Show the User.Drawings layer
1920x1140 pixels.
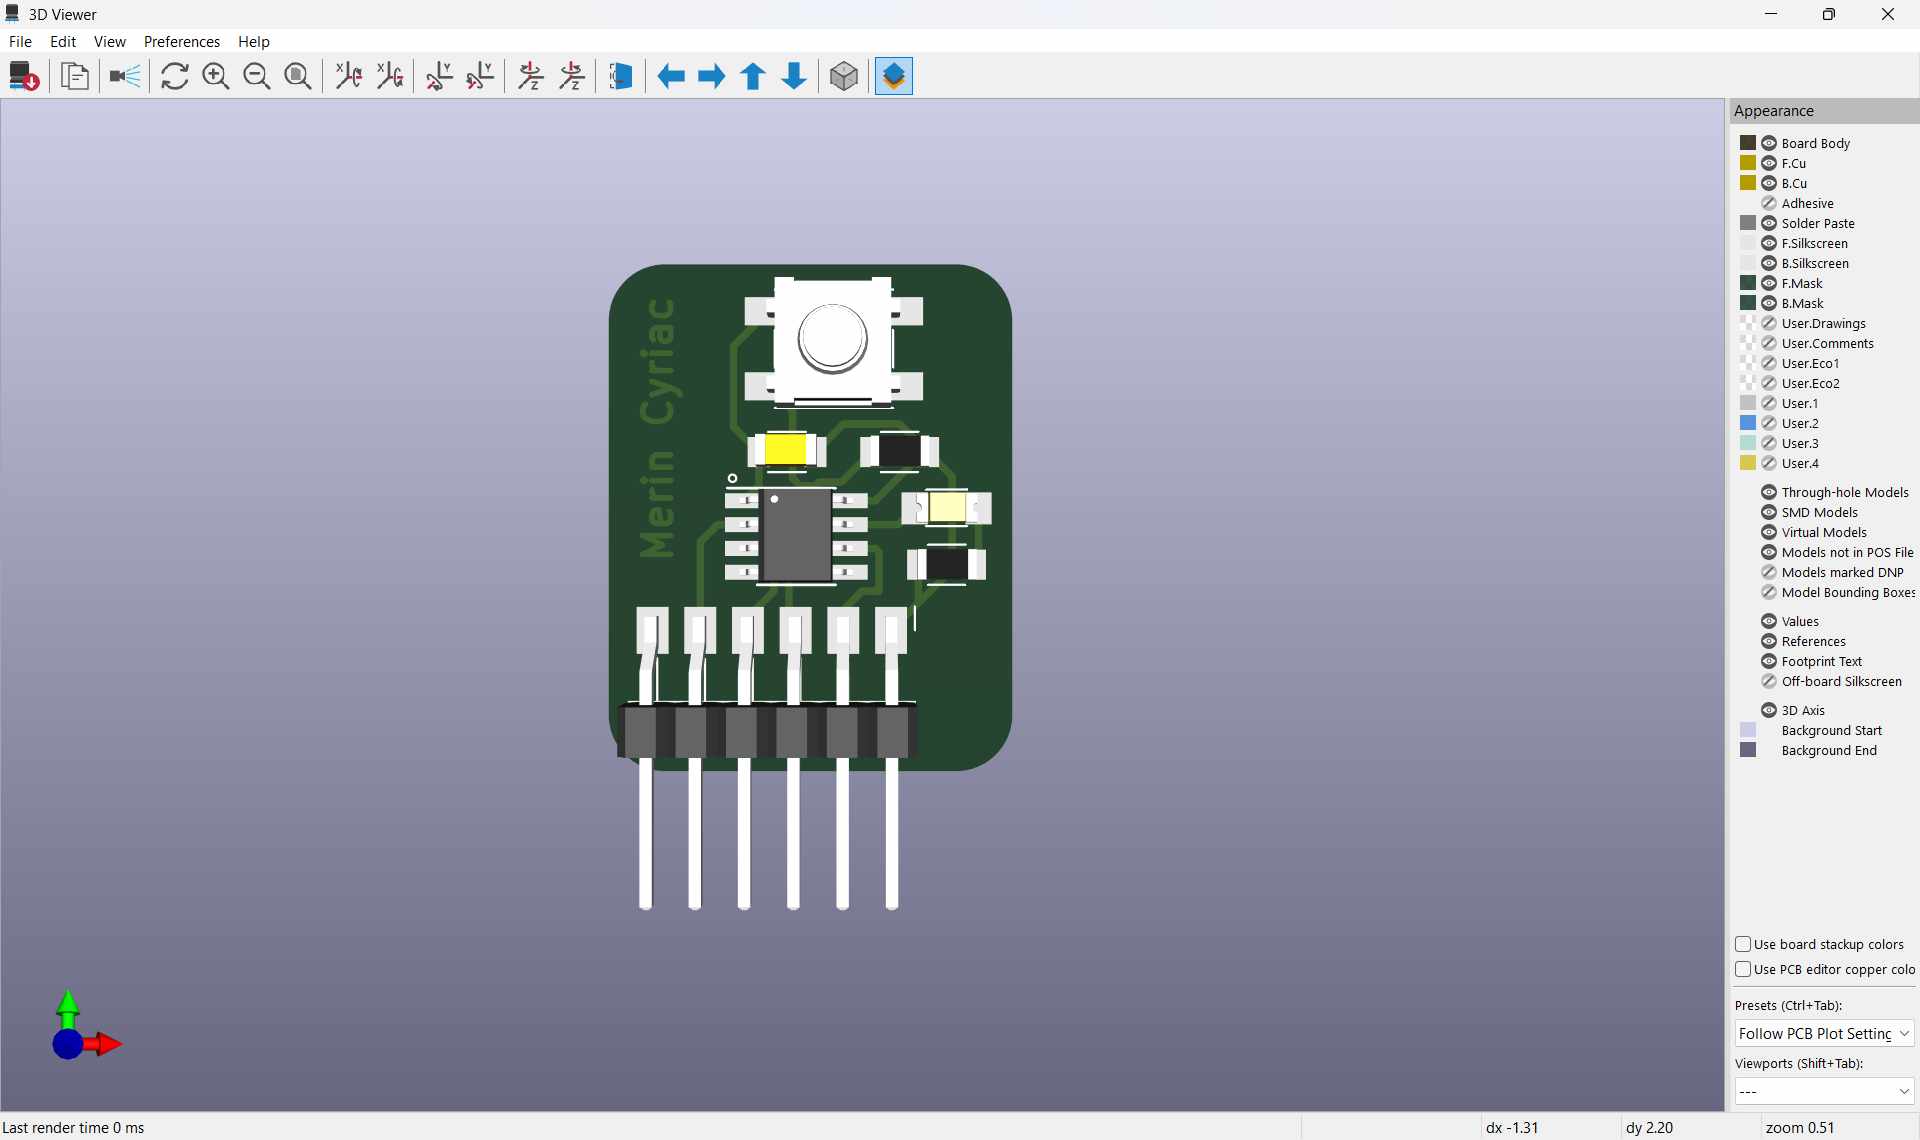tap(1770, 323)
